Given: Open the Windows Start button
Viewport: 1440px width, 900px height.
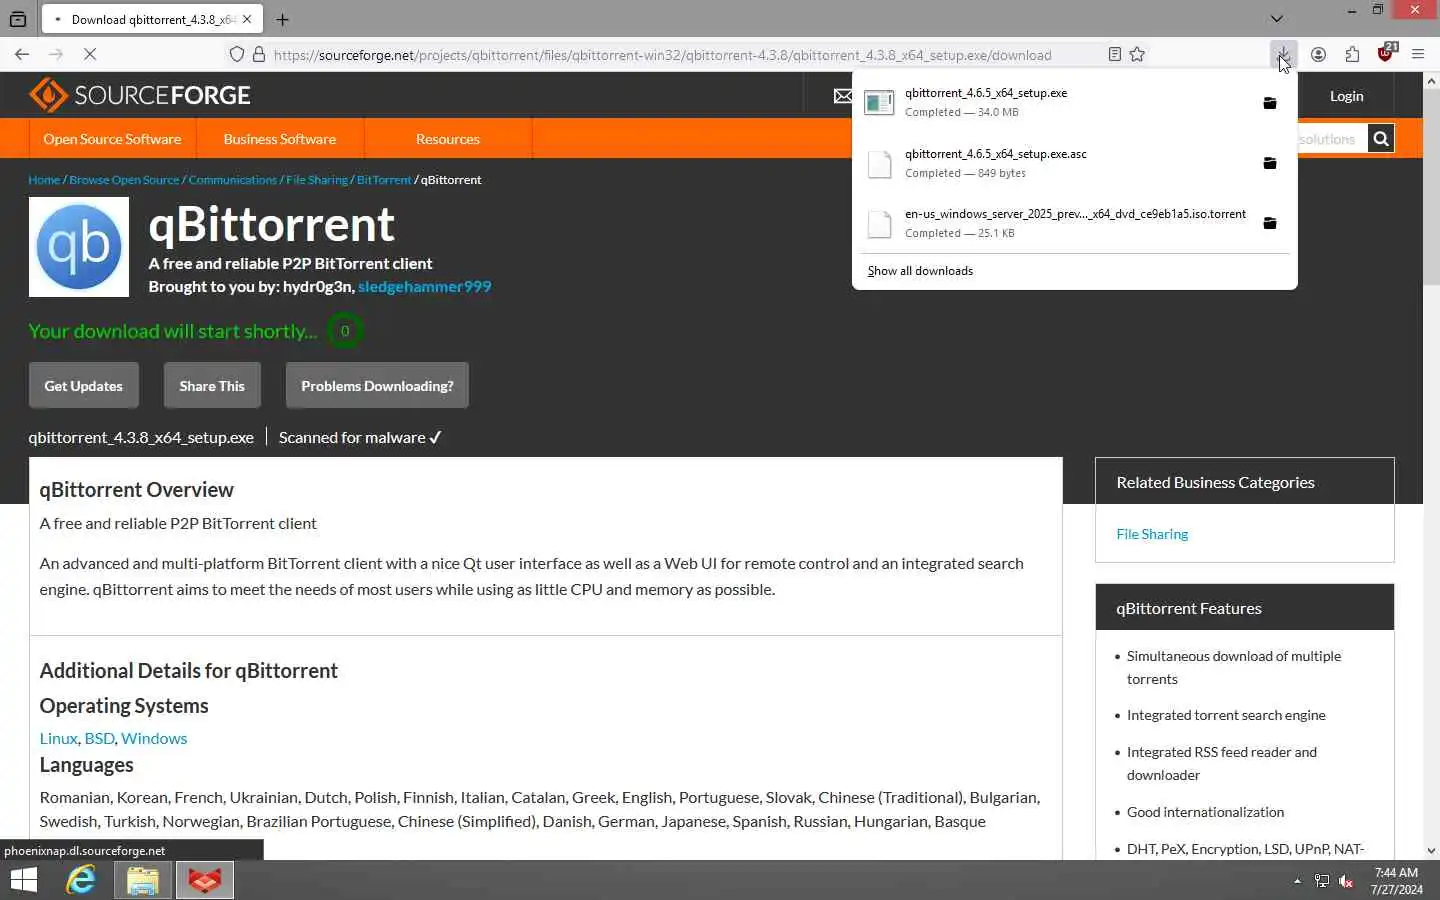Looking at the screenshot, I should point(23,880).
